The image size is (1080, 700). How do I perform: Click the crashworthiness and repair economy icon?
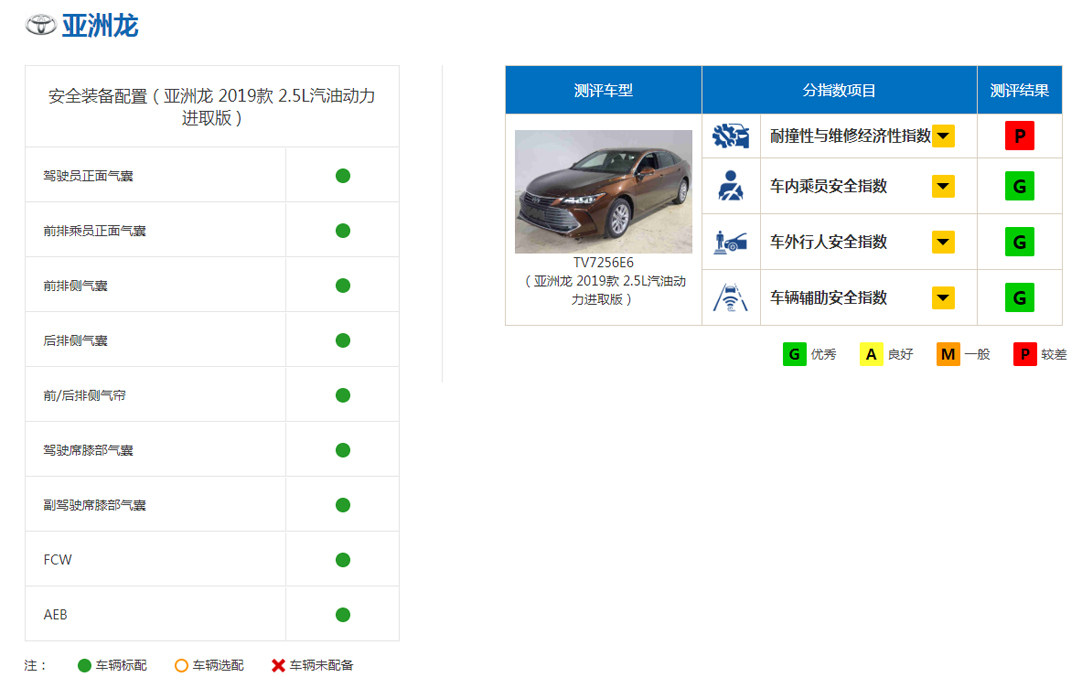tap(730, 136)
